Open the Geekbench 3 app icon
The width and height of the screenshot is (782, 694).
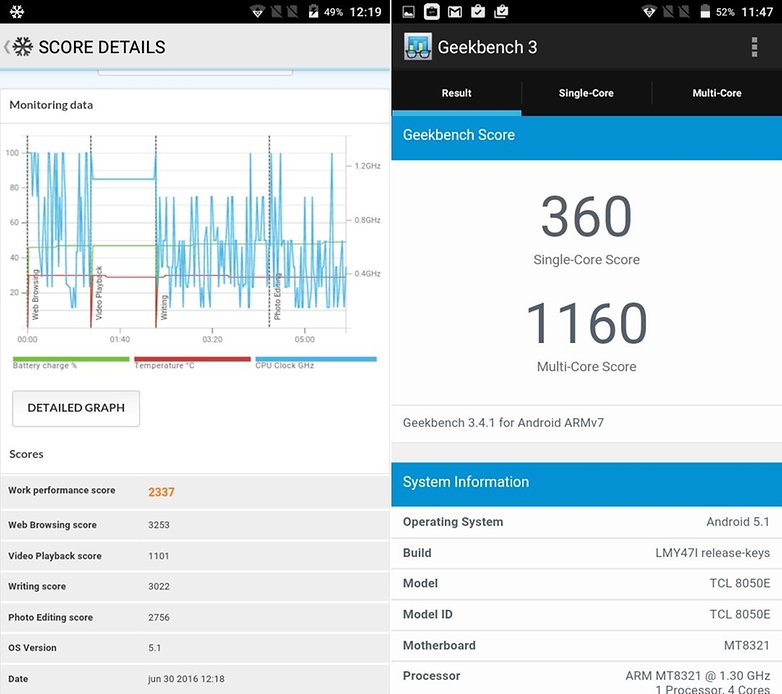(418, 47)
